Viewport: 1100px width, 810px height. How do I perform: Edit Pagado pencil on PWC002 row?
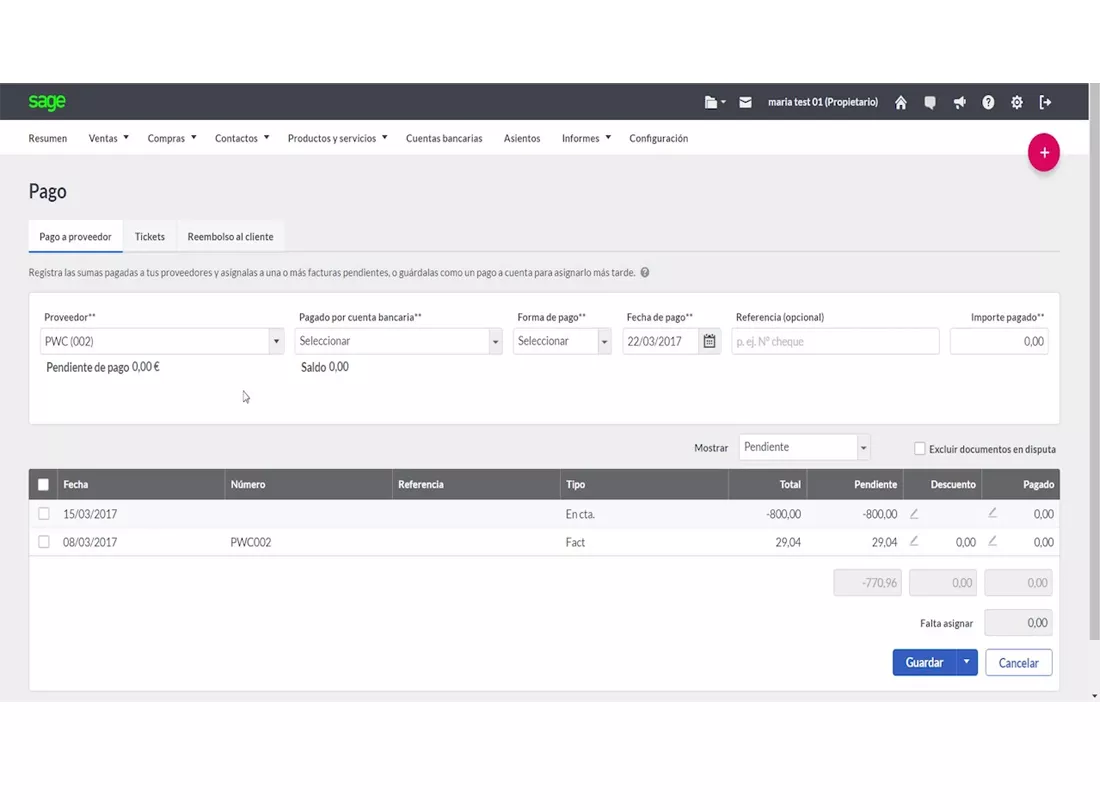[993, 541]
